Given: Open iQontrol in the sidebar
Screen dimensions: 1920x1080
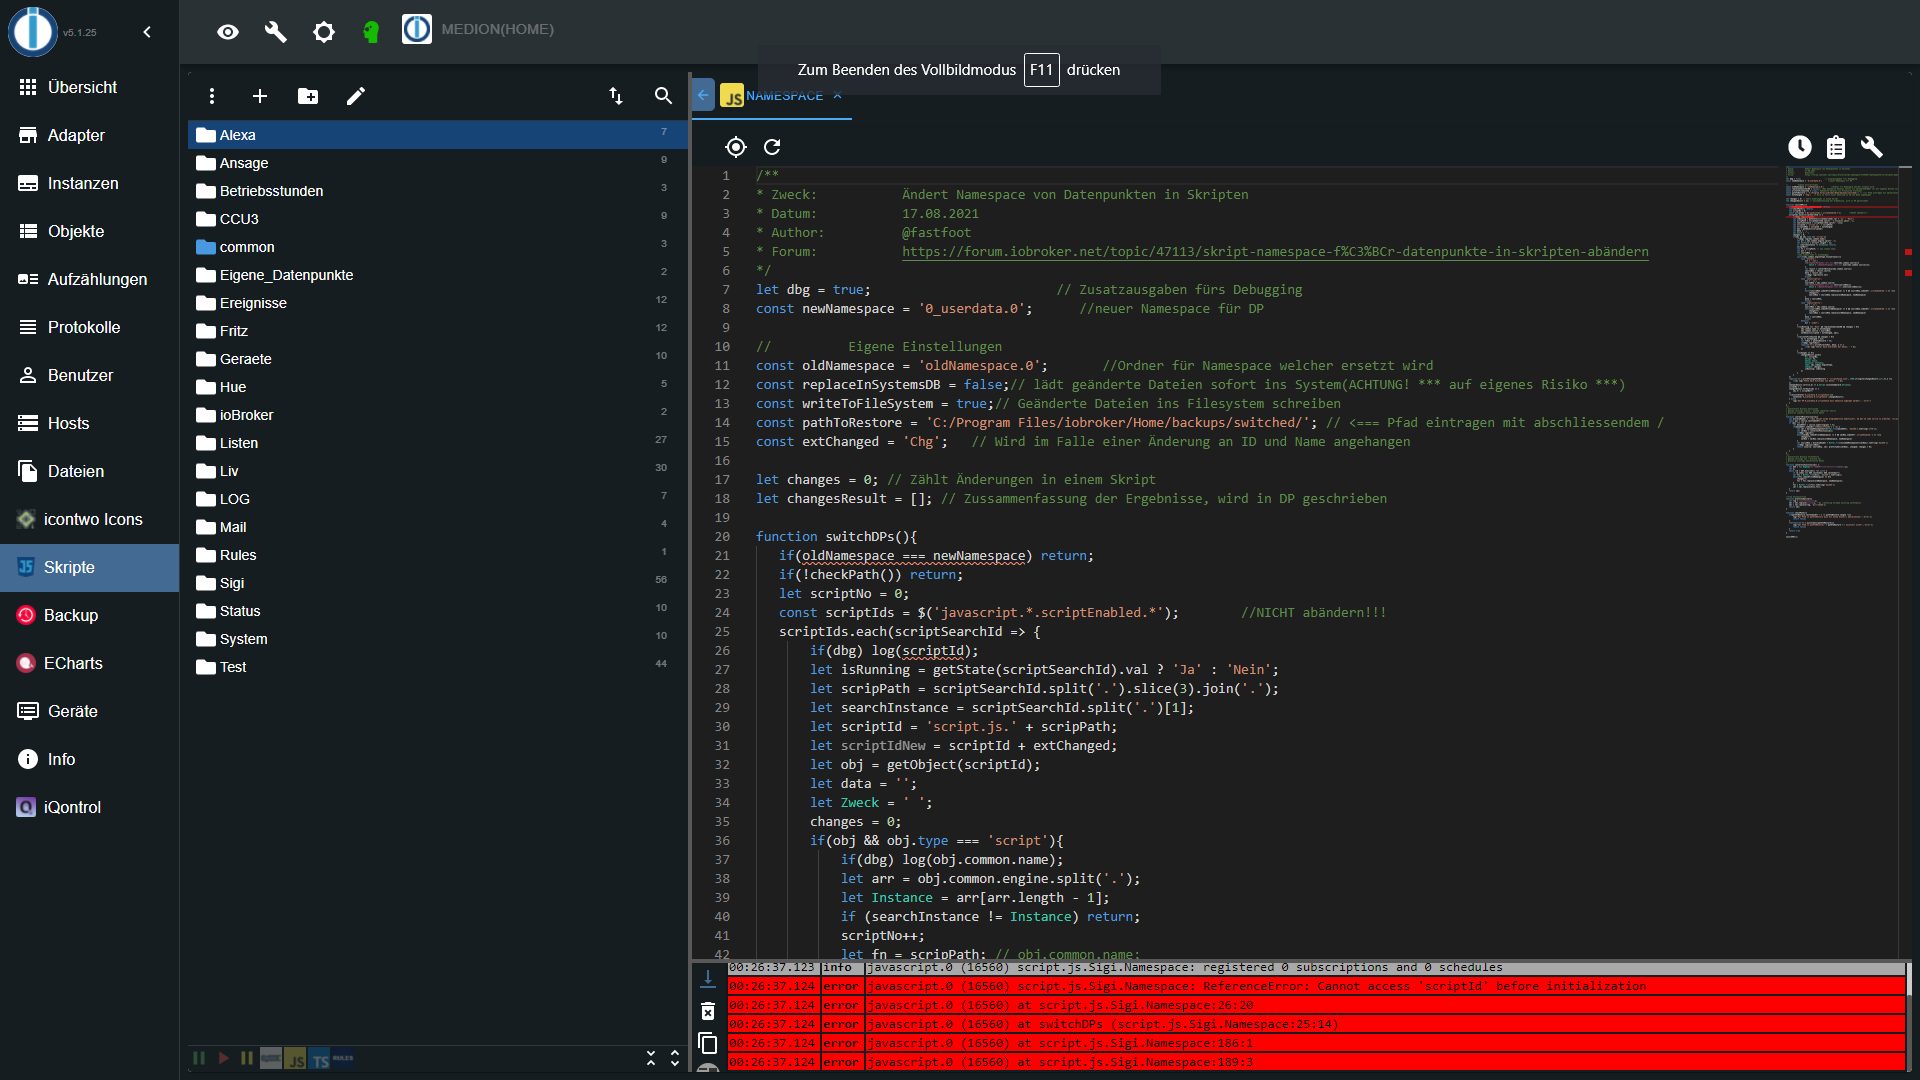Looking at the screenshot, I should click(90, 807).
